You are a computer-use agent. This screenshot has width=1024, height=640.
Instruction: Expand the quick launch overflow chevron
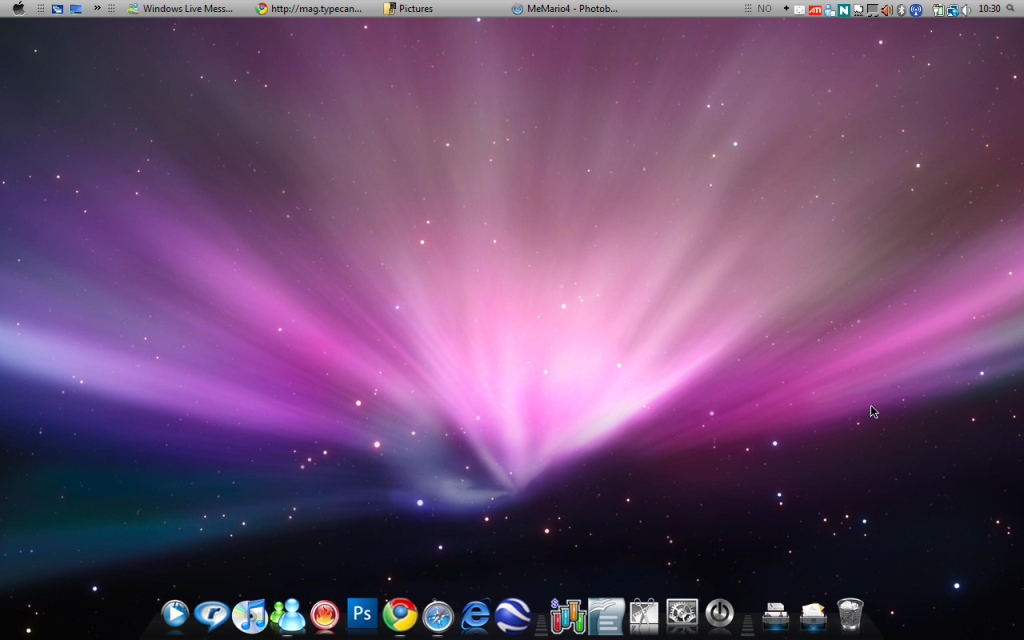point(97,8)
